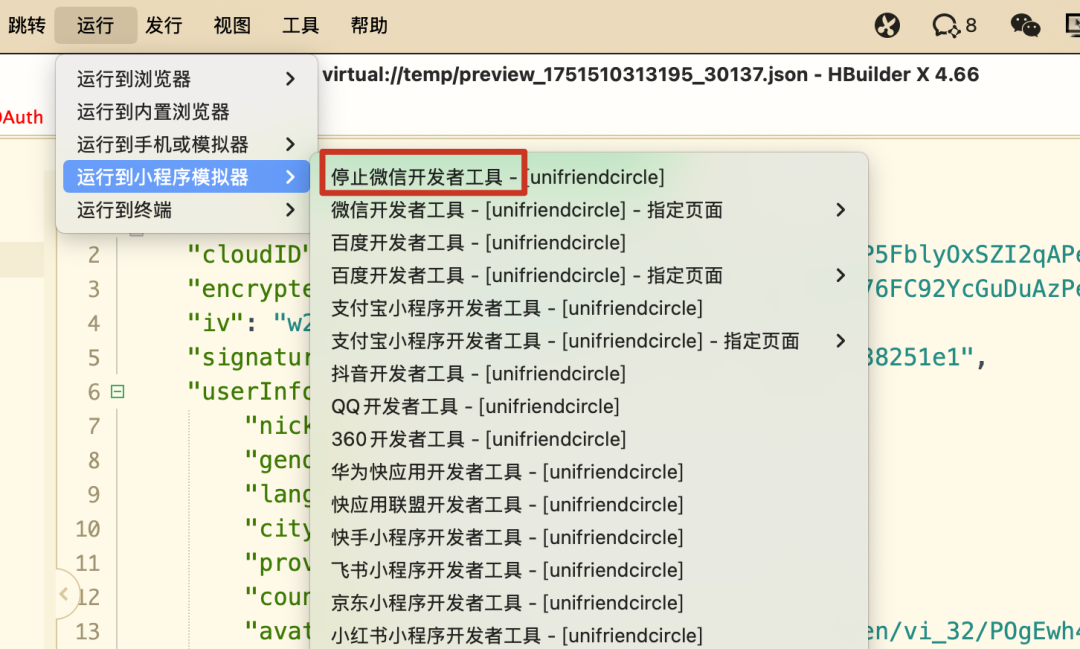Open the 工具 menu
This screenshot has height=649, width=1080.
tap(300, 25)
